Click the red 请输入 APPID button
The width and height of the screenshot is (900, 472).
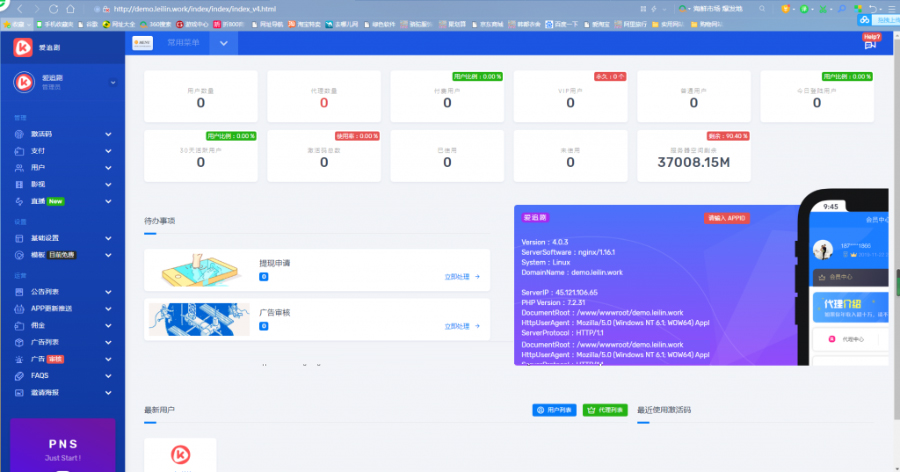(x=727, y=218)
